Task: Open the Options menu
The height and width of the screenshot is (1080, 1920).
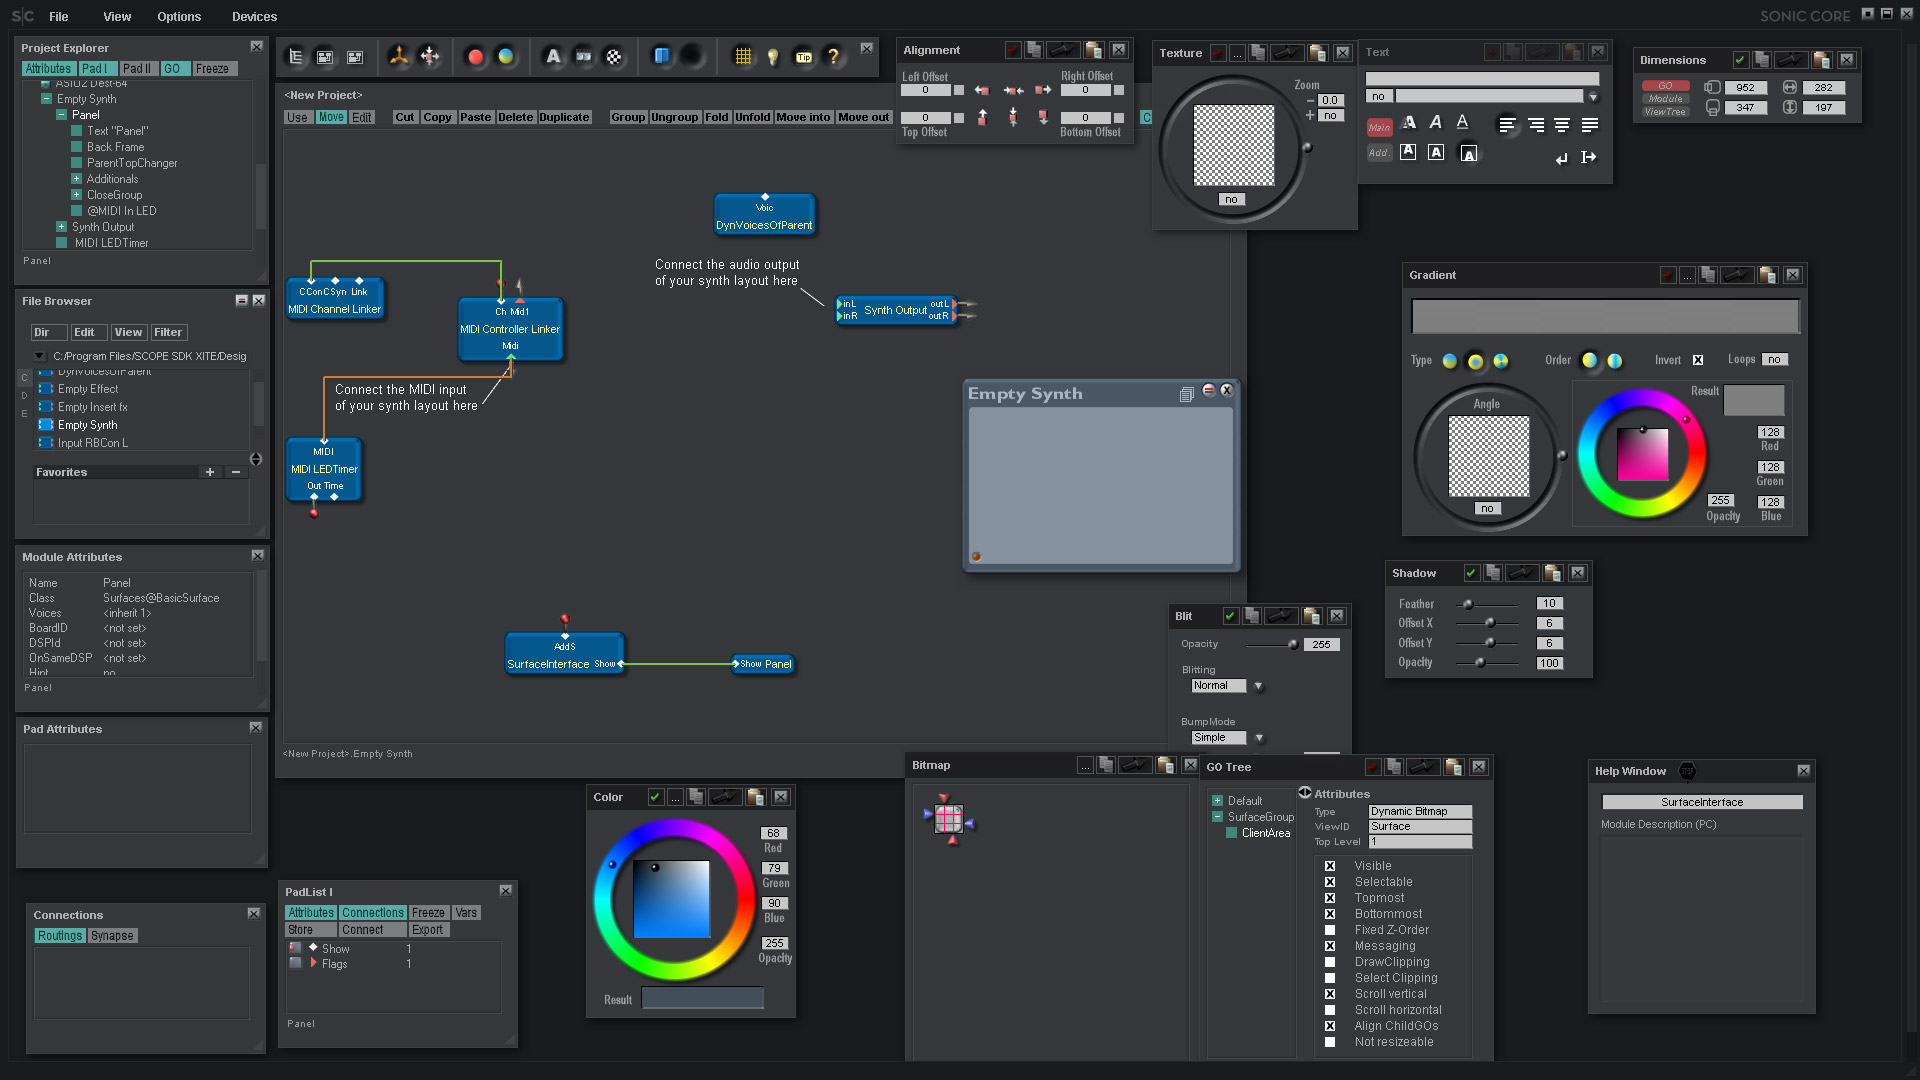Action: tap(179, 17)
